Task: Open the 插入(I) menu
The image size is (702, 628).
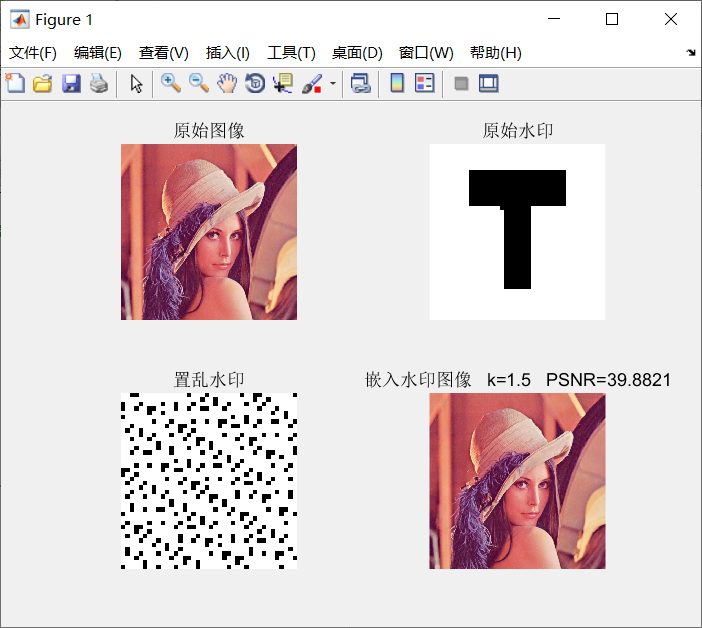Action: point(227,53)
